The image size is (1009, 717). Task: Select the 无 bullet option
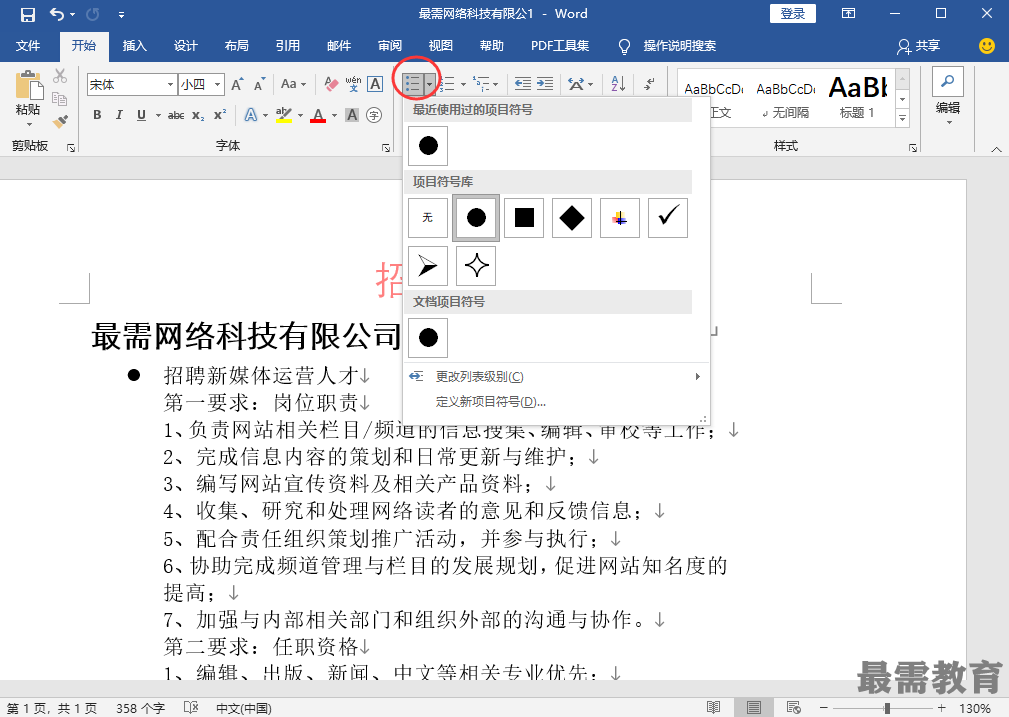(428, 218)
